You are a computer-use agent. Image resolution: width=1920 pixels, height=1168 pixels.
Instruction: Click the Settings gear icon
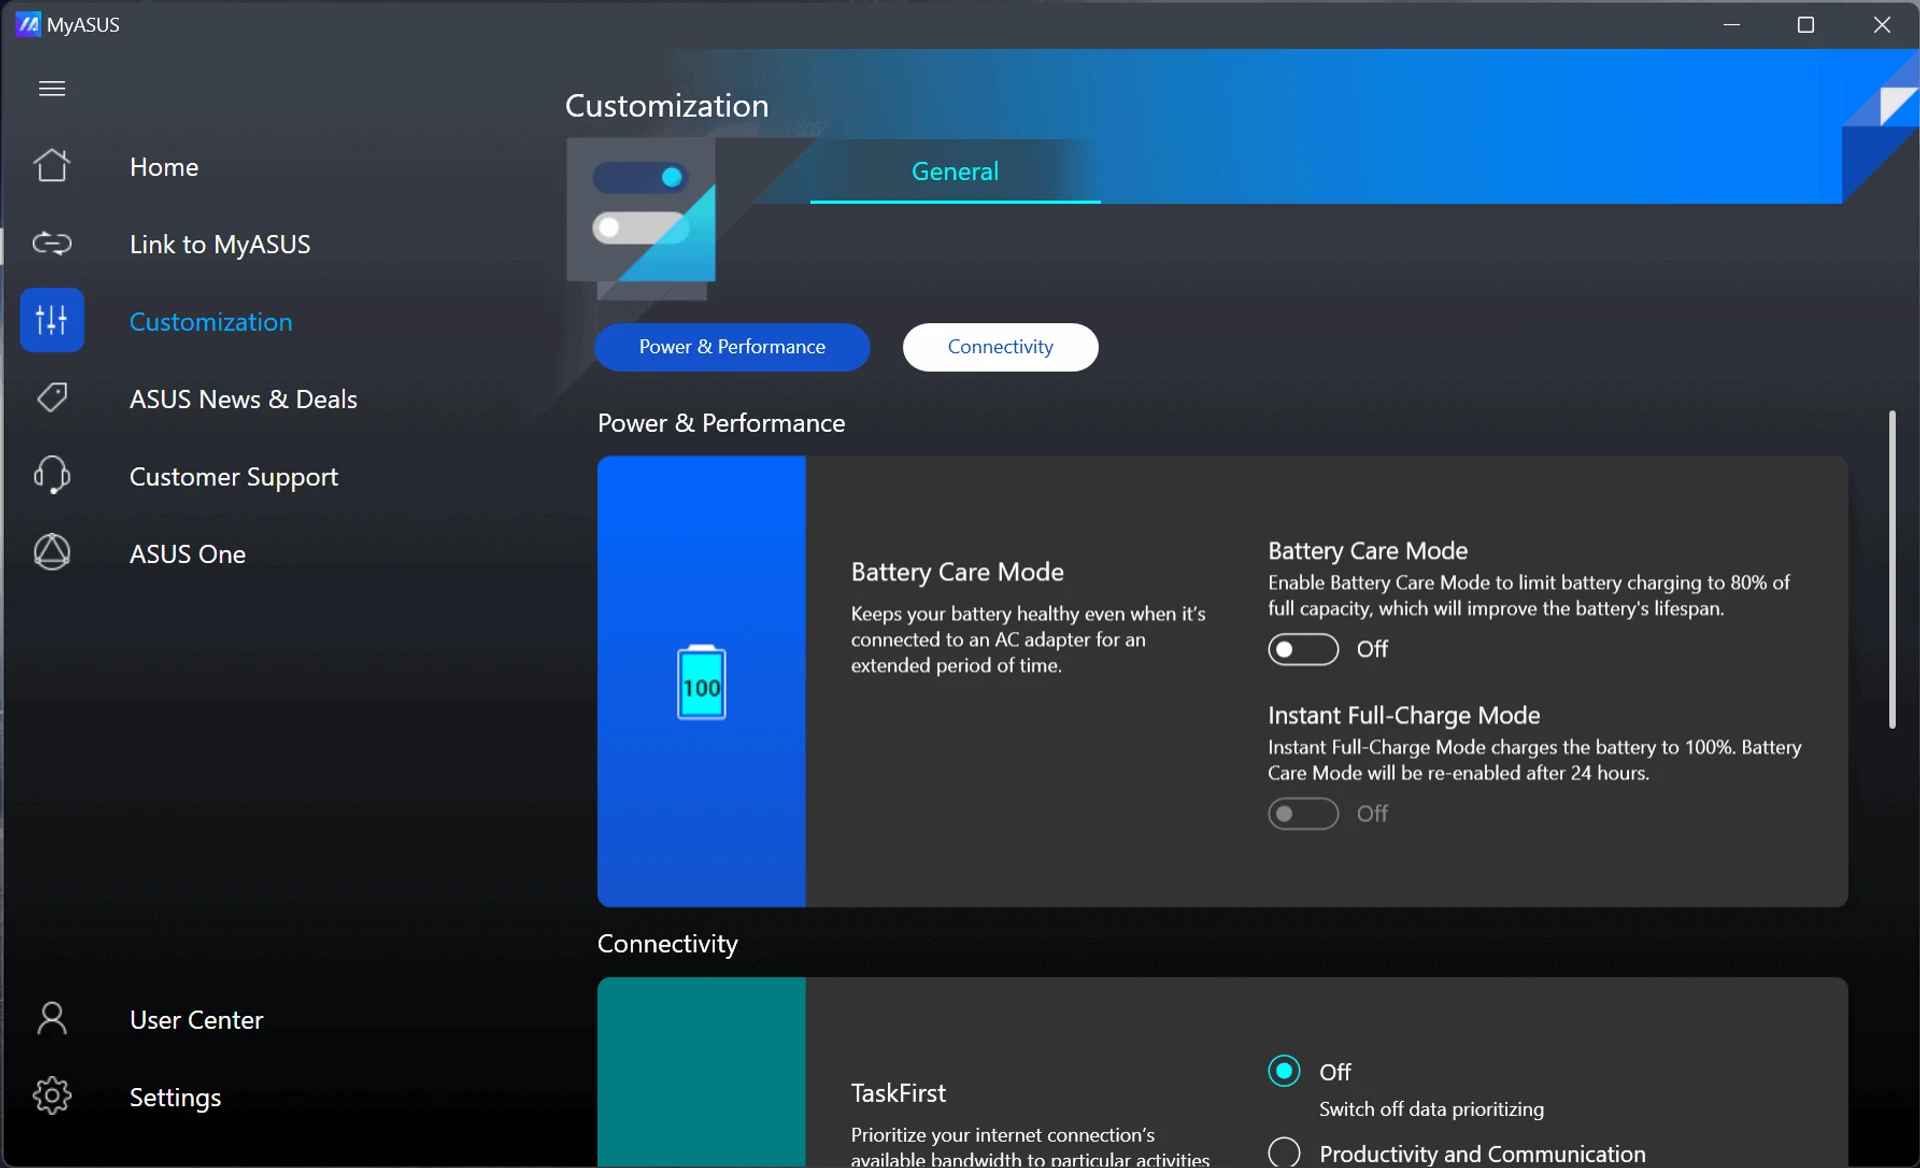[x=52, y=1096]
